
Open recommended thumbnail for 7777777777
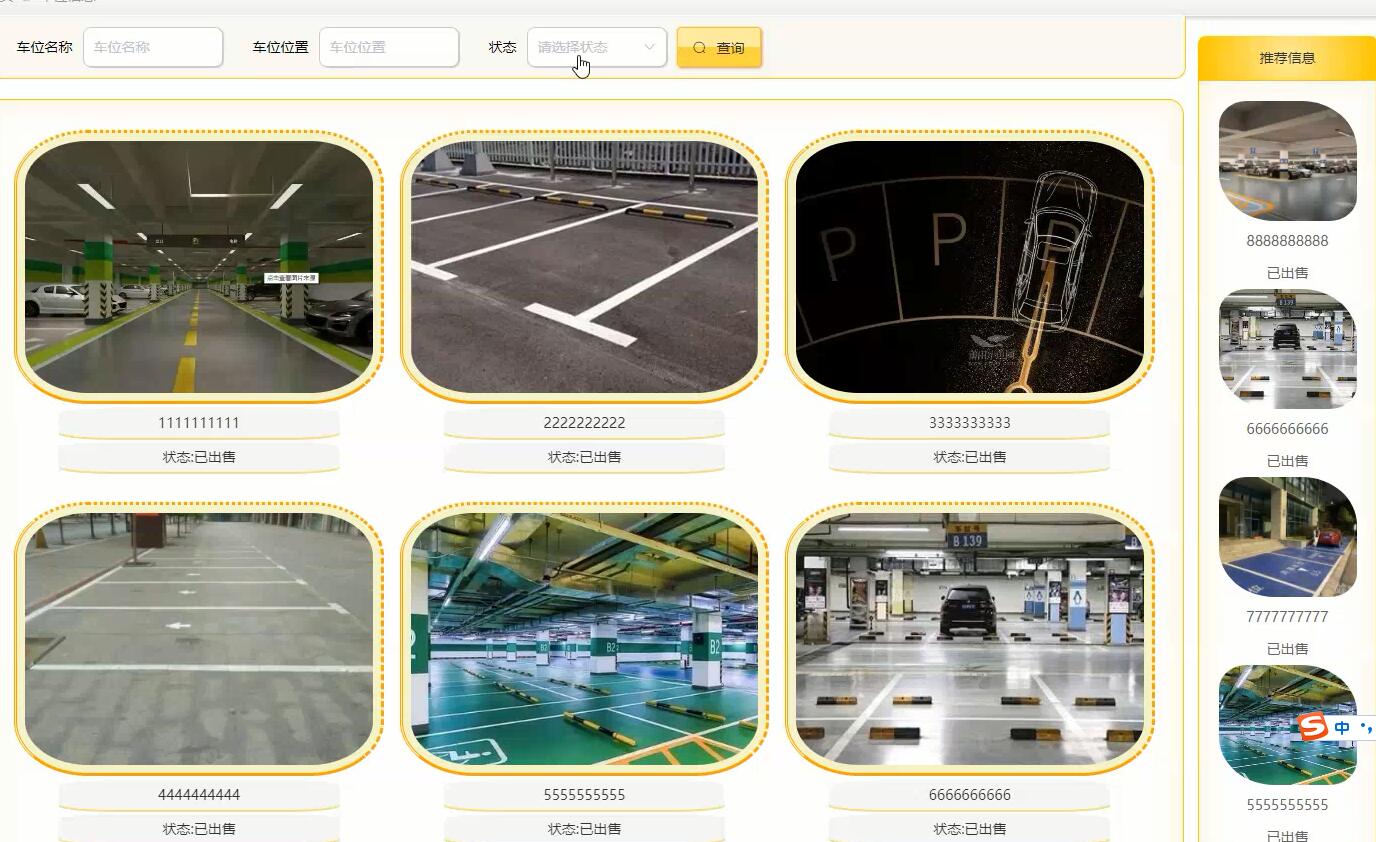click(x=1288, y=537)
